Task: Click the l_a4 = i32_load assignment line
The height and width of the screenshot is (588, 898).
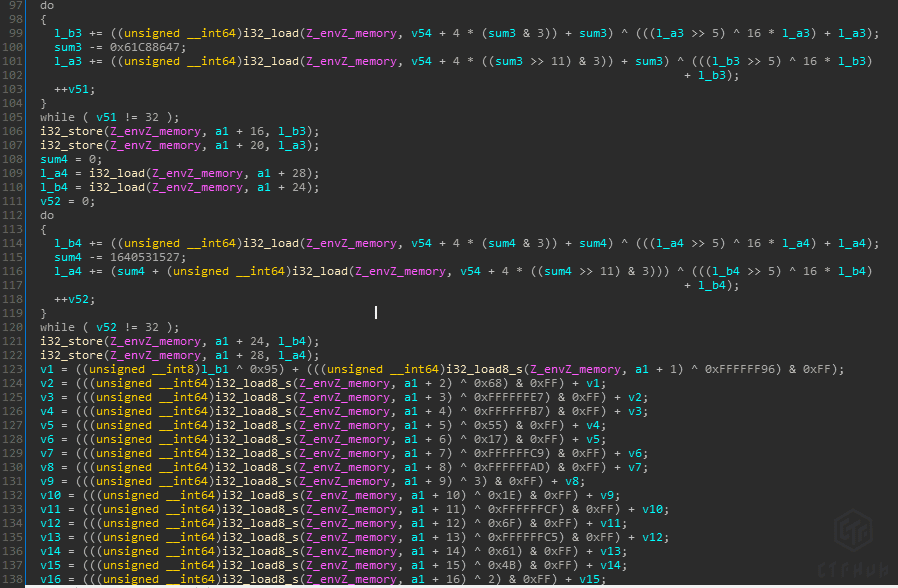Action: 180,173
